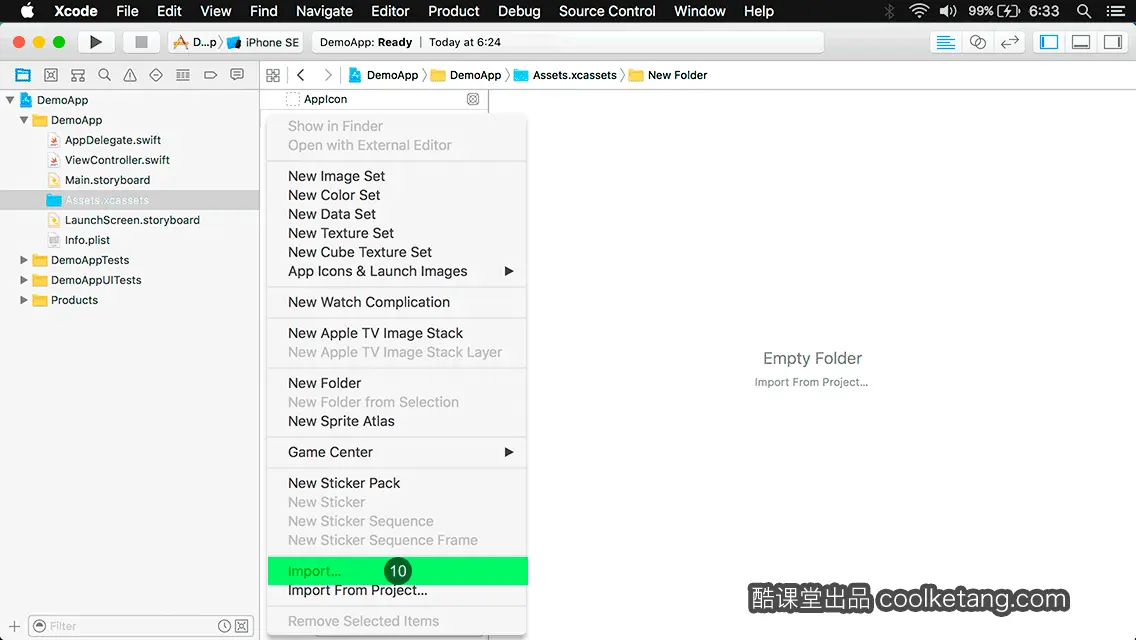Choose Import... in context menu
The width and height of the screenshot is (1136, 640).
[x=396, y=571]
